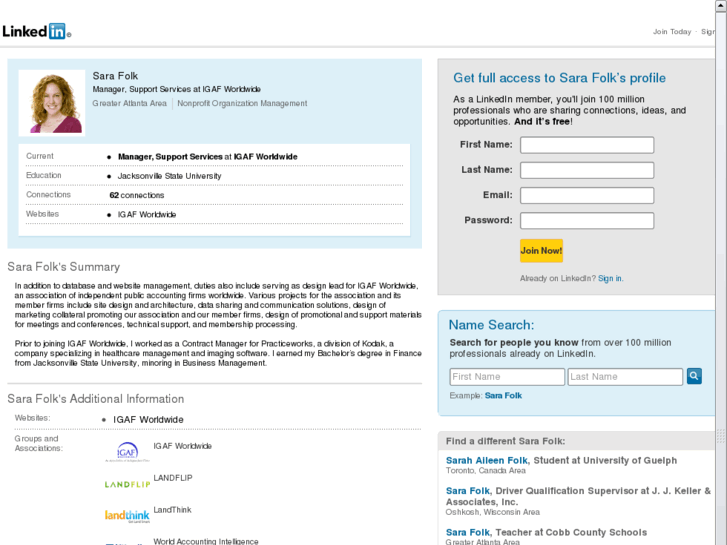This screenshot has width=727, height=545.
Task: Click Get full access to profile heading
Action: (x=559, y=78)
